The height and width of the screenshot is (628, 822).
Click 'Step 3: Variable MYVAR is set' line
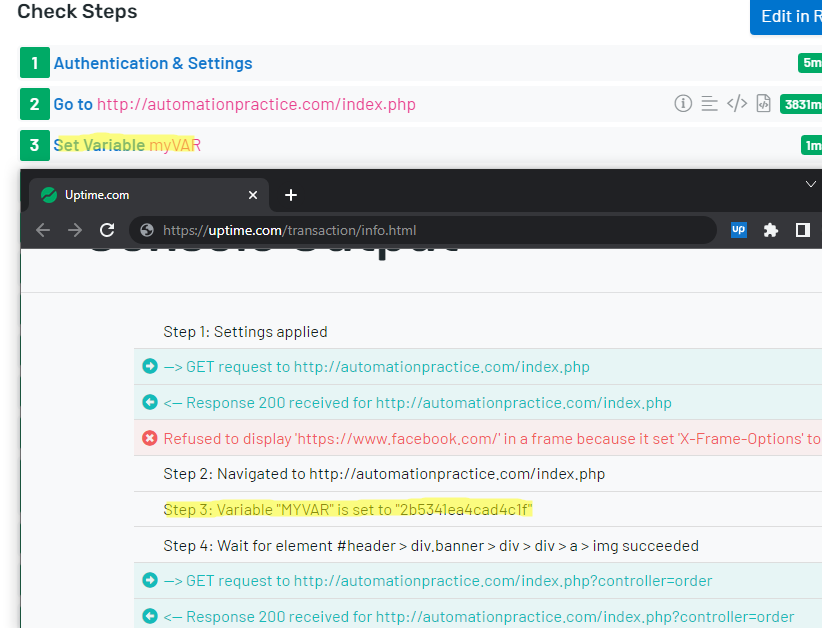coord(348,510)
